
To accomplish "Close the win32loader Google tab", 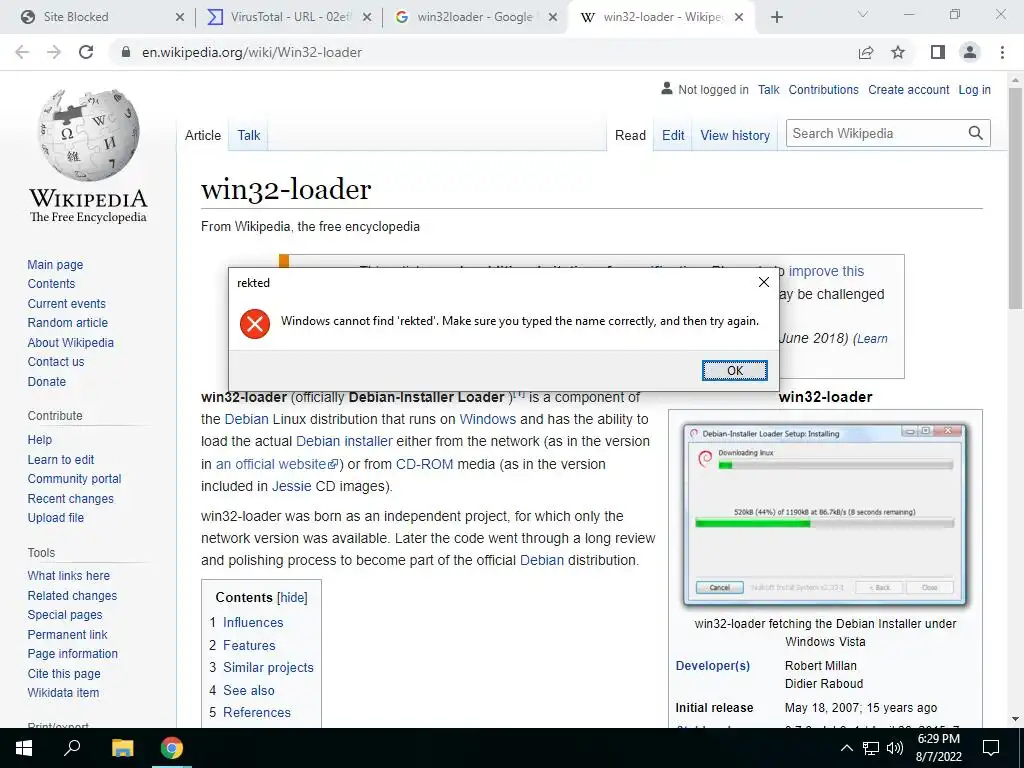I will [552, 17].
